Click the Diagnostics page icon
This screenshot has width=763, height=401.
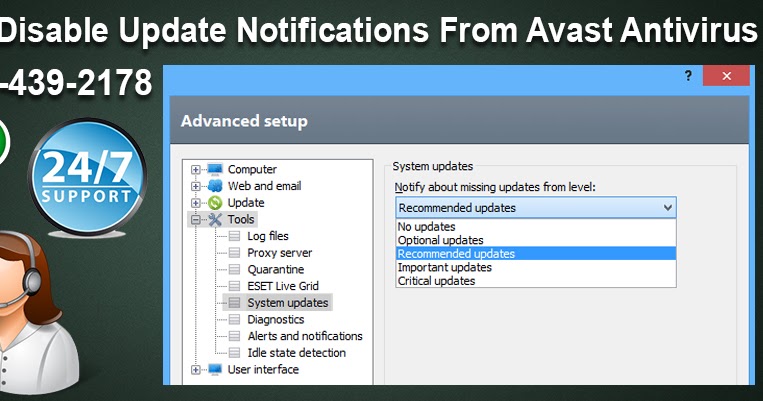click(x=235, y=320)
